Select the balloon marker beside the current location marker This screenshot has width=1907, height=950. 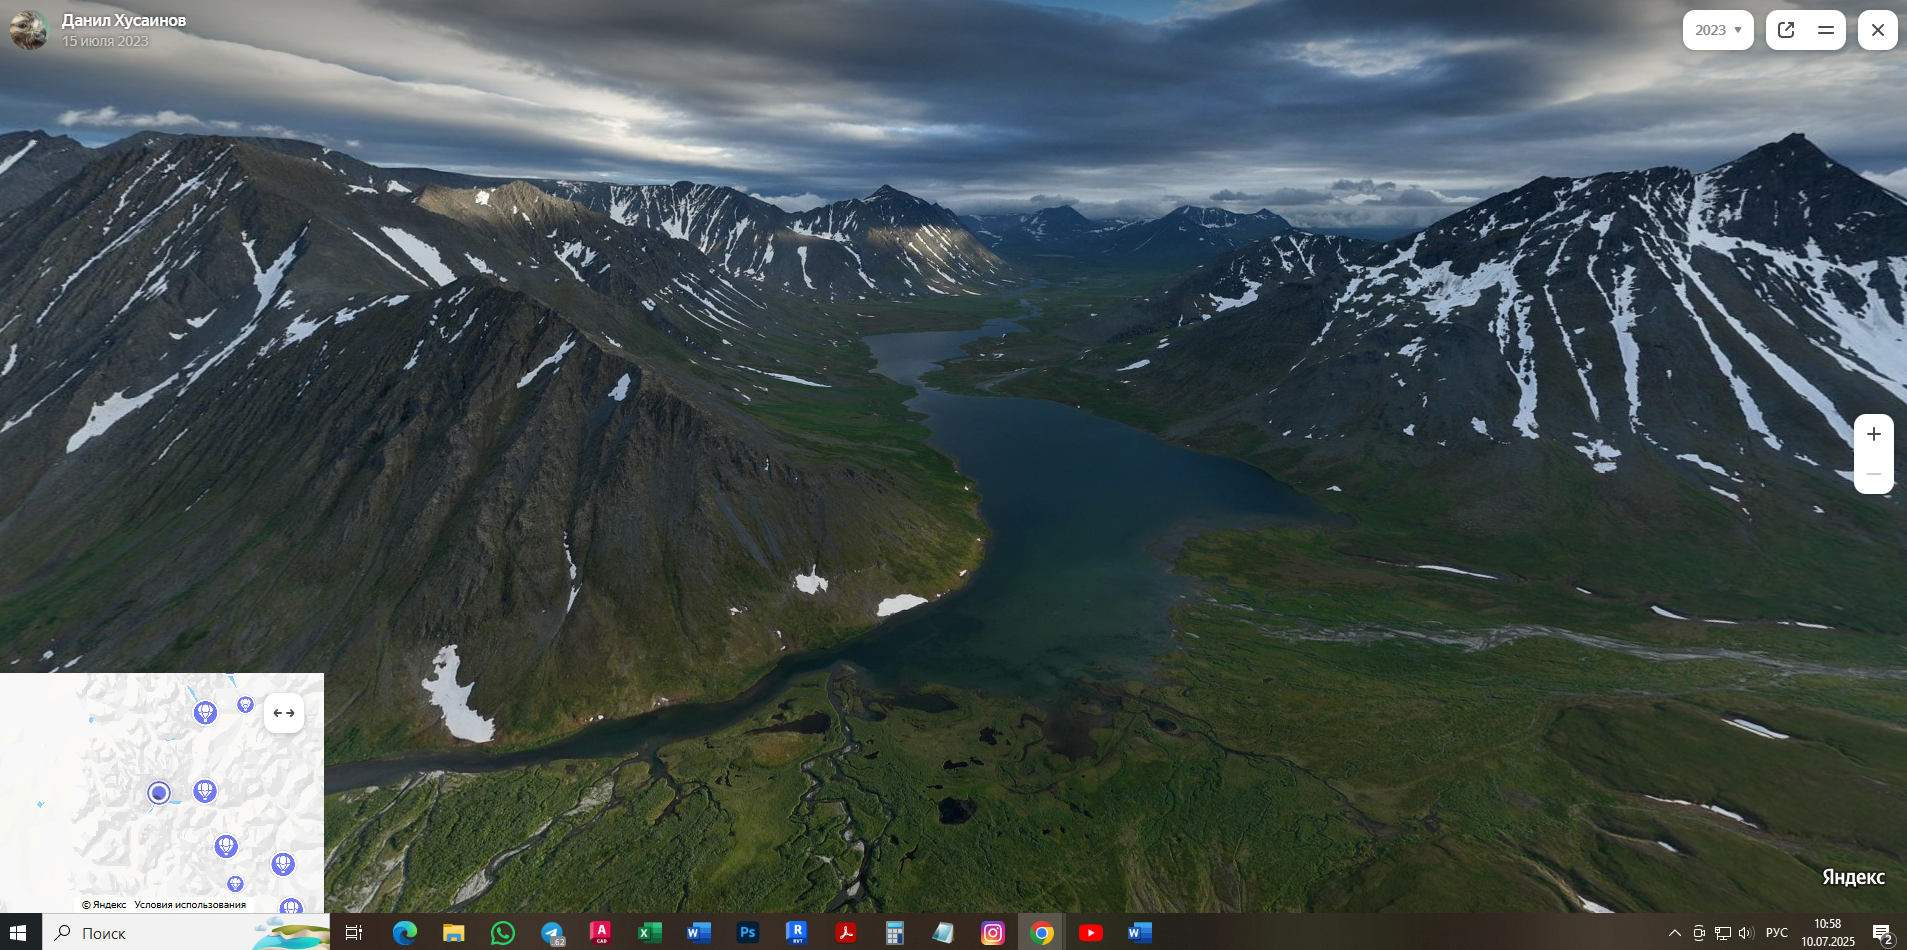[205, 791]
